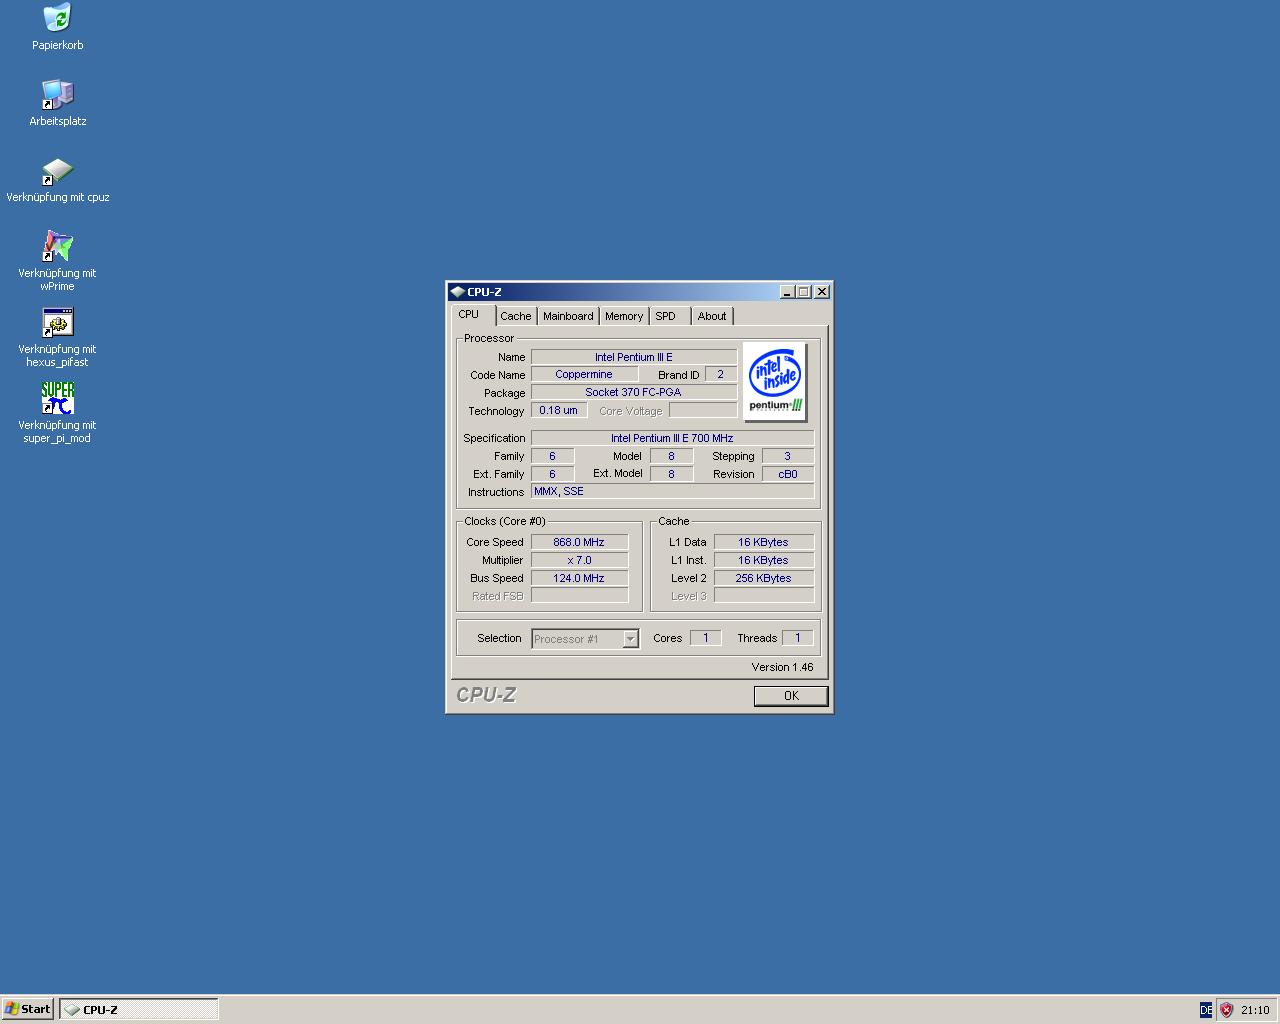Click the Multiplier value x 7.0
Image resolution: width=1280 pixels, height=1024 pixels.
580,560
